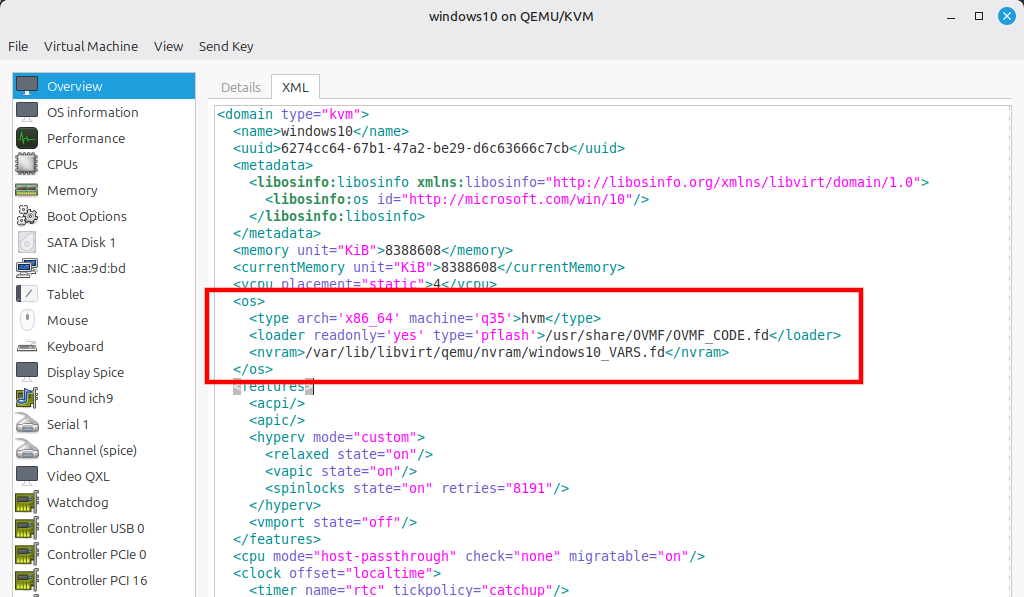Select the Sound ich9 icon
Image resolution: width=1024 pixels, height=597 pixels.
[27, 398]
